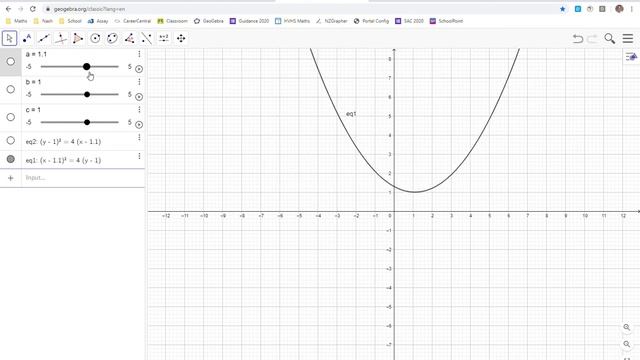Click the zoom in magnifier on graph
Image resolution: width=640 pixels, height=360 pixels.
coord(627,327)
